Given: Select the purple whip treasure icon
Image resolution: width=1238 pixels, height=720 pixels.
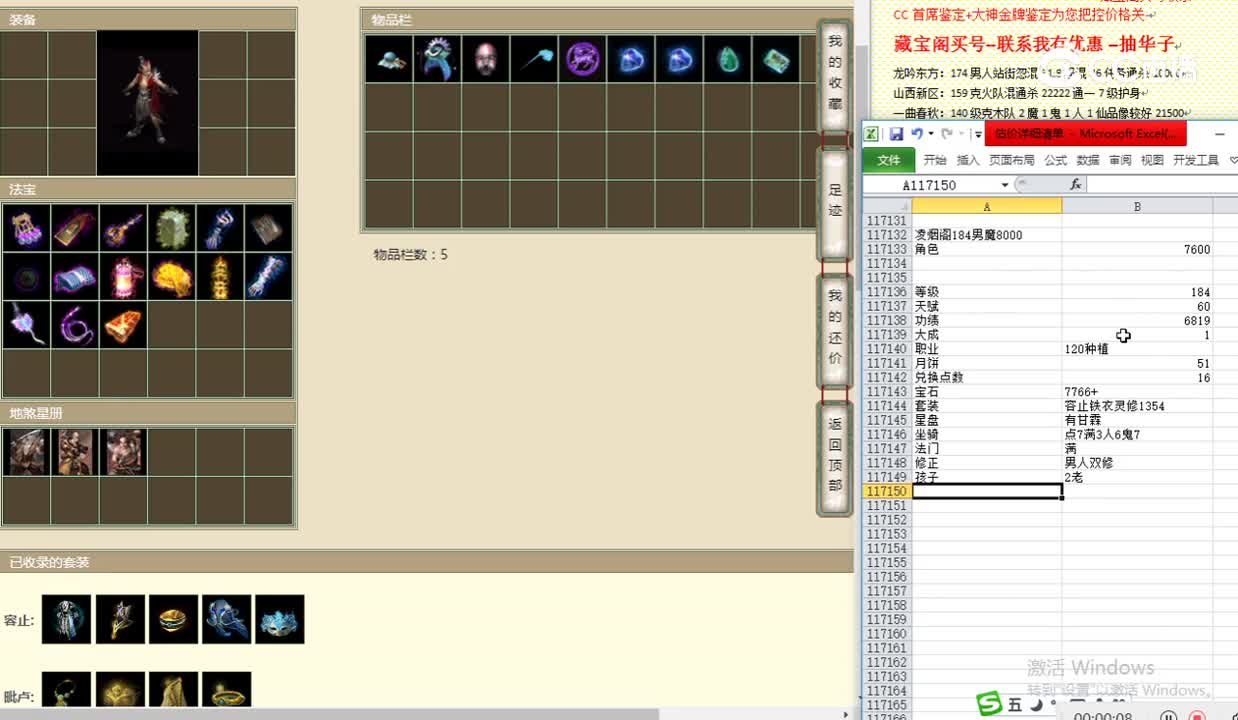Looking at the screenshot, I should tap(75, 325).
